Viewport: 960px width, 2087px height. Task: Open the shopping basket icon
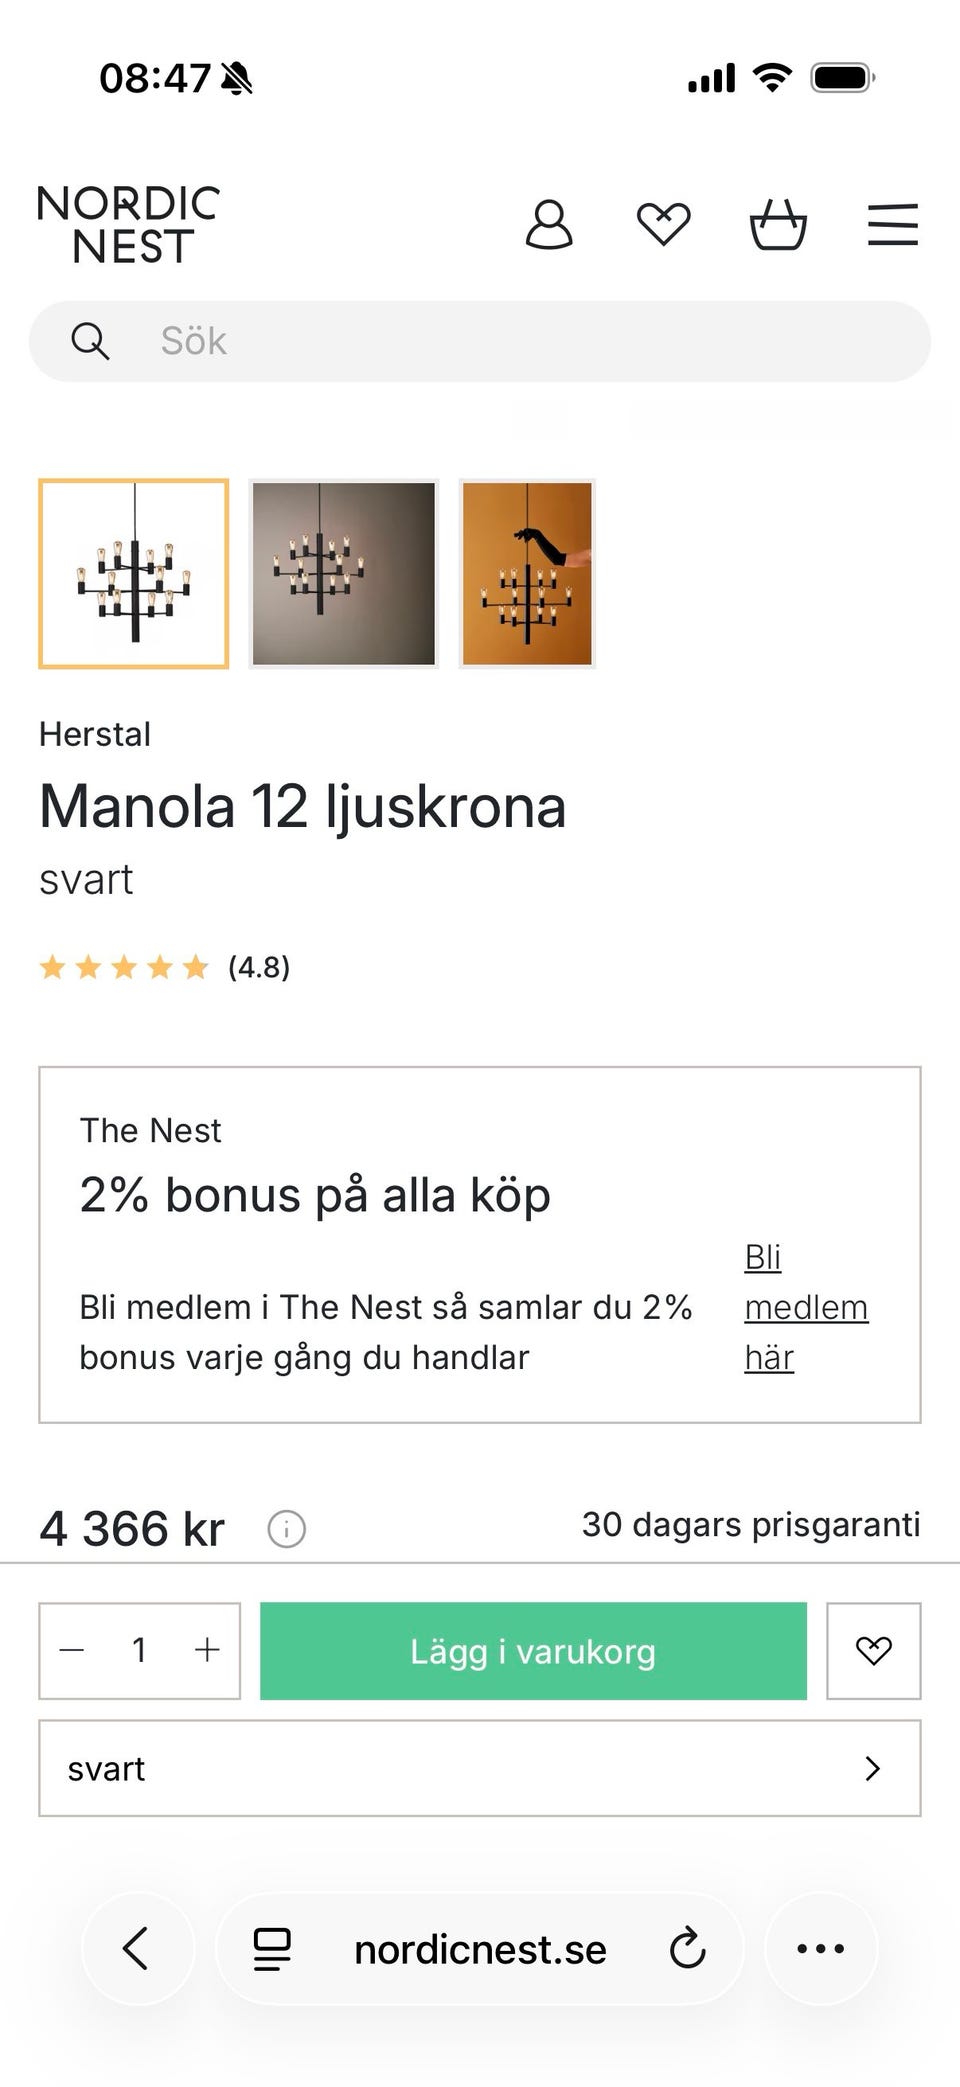click(x=778, y=224)
